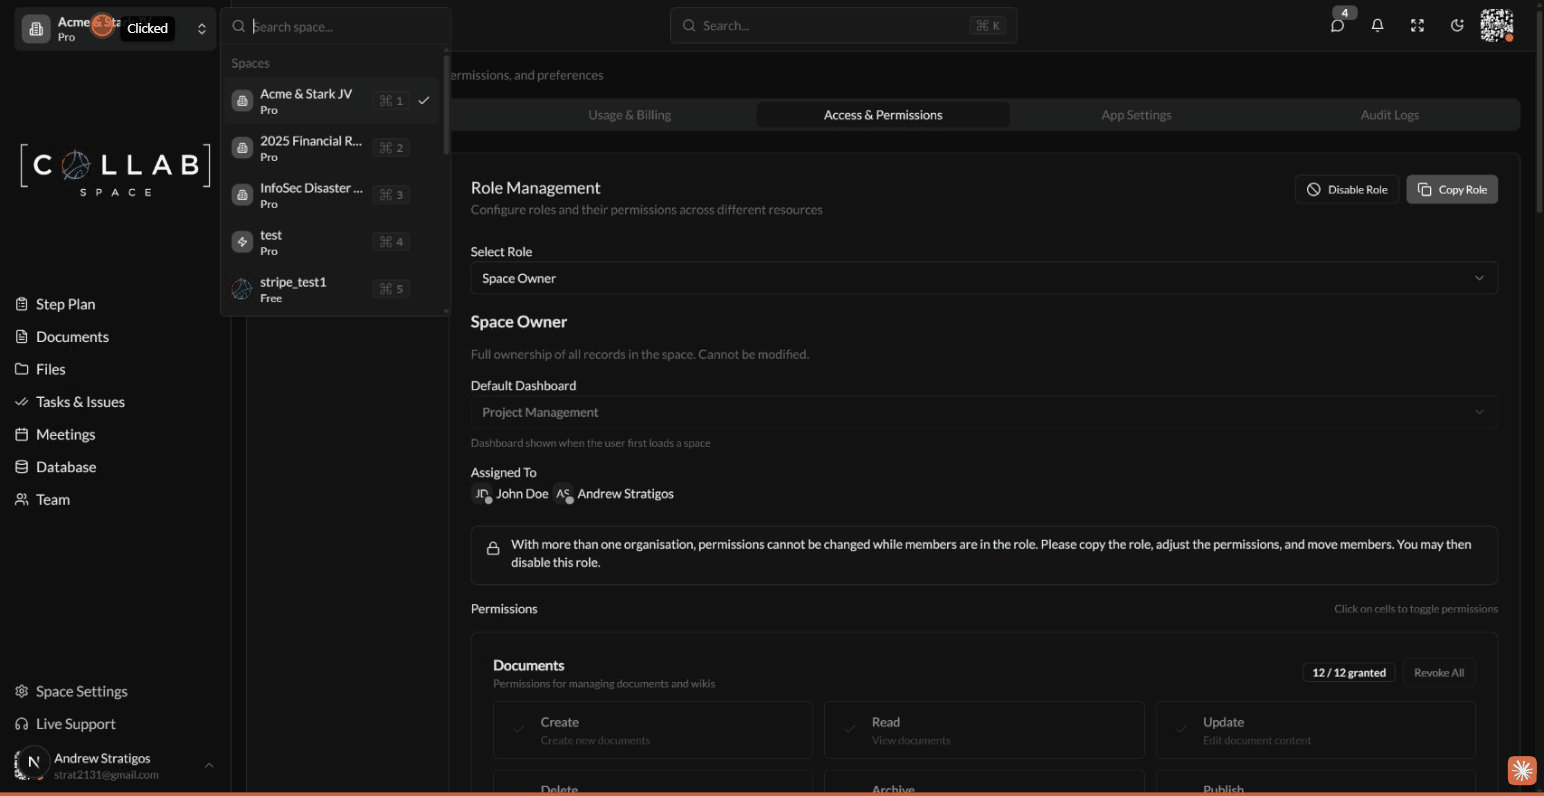1544x796 pixels.
Task: Click the Copy Role button
Action: click(1452, 188)
